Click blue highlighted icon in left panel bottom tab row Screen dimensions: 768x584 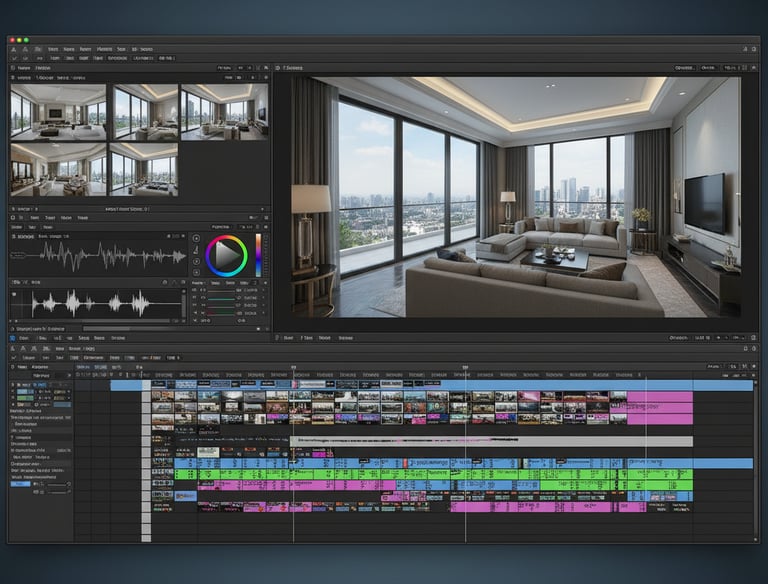click(13, 338)
